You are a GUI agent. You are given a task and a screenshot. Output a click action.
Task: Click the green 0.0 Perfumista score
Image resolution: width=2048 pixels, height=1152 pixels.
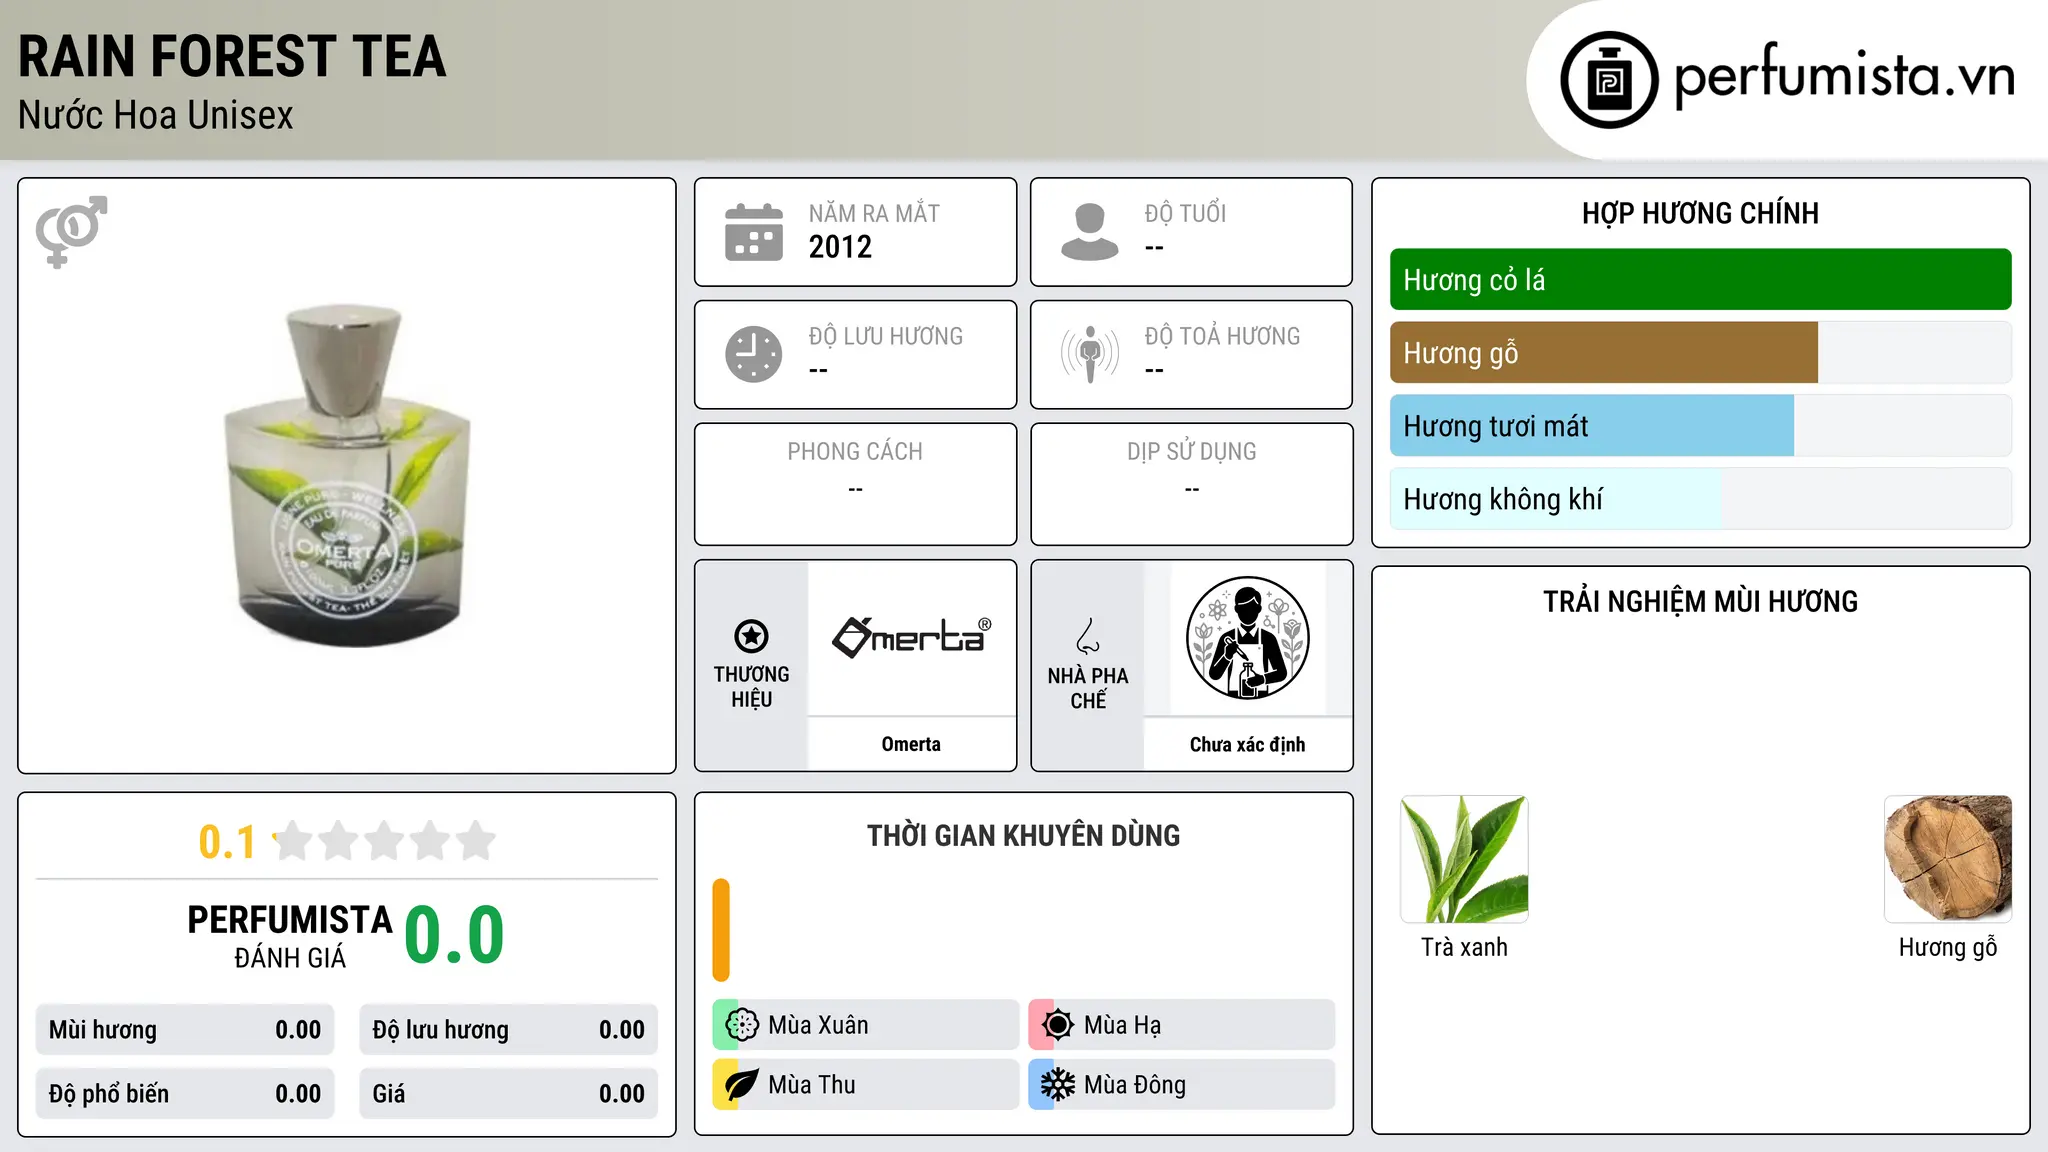click(454, 936)
